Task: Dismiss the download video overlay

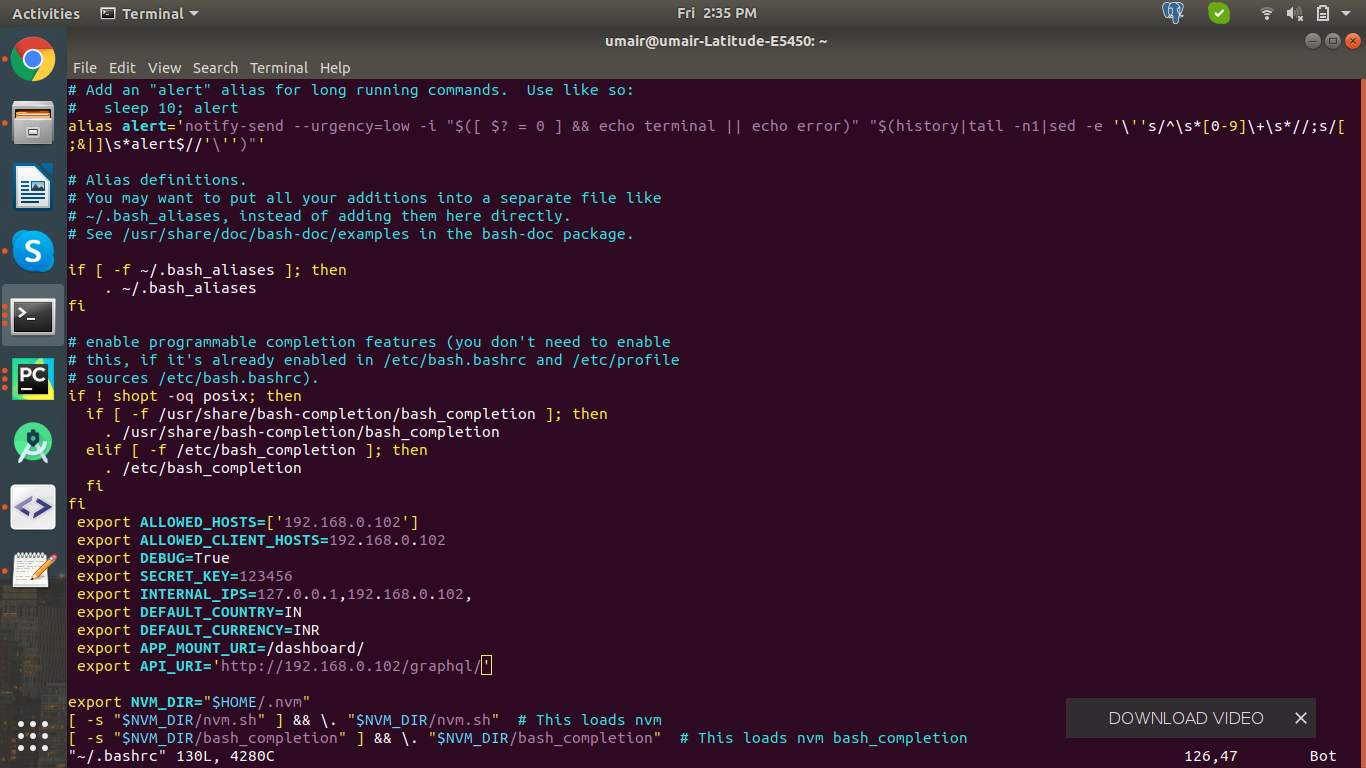Action: [x=1301, y=718]
